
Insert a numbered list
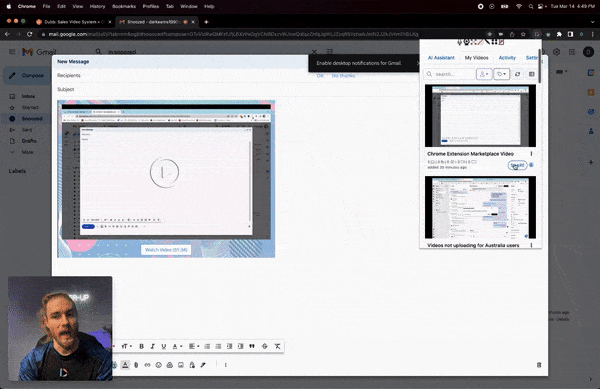(207, 346)
